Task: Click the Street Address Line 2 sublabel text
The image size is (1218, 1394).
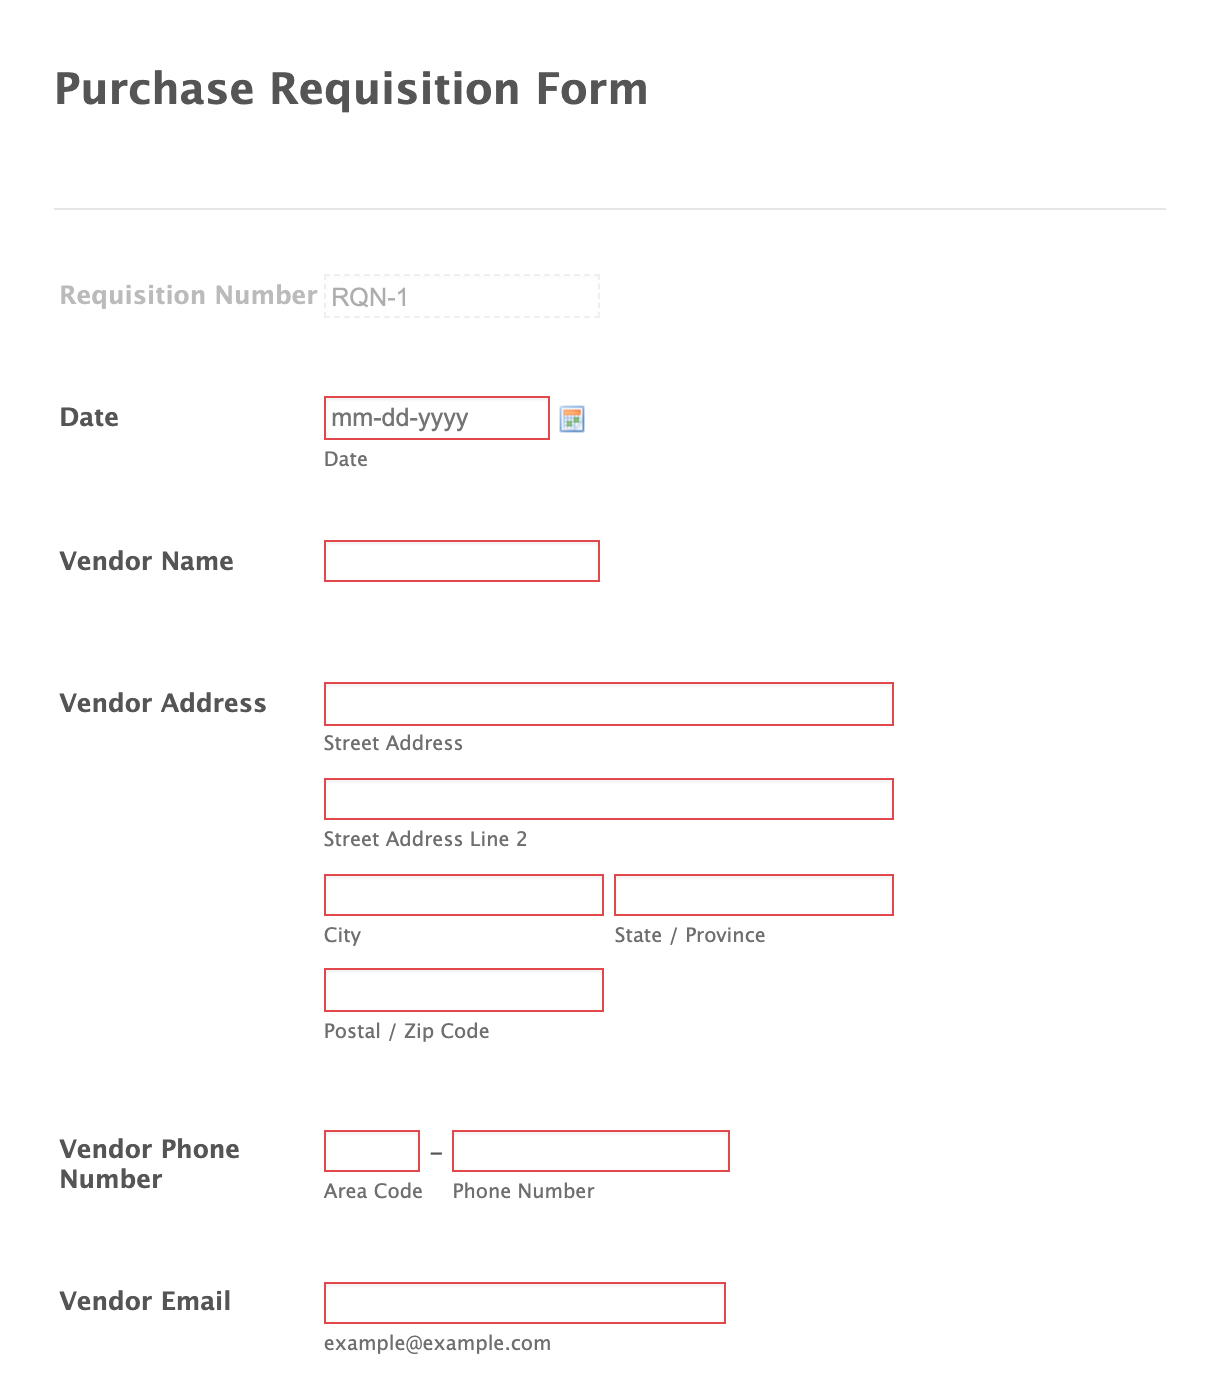Action: [x=425, y=839]
